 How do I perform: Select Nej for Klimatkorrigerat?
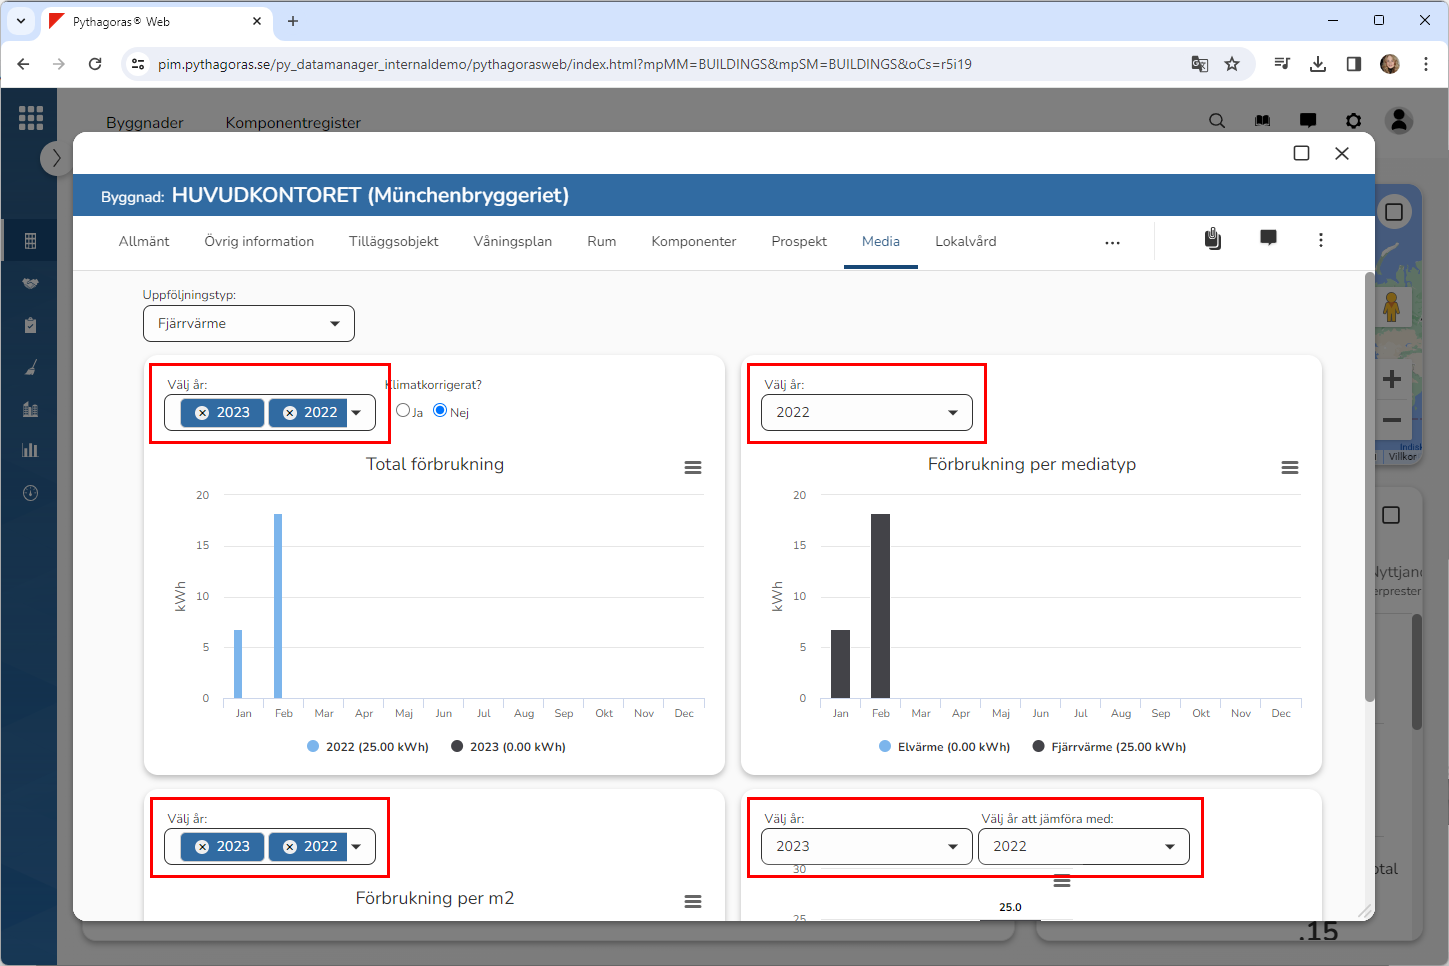click(440, 410)
